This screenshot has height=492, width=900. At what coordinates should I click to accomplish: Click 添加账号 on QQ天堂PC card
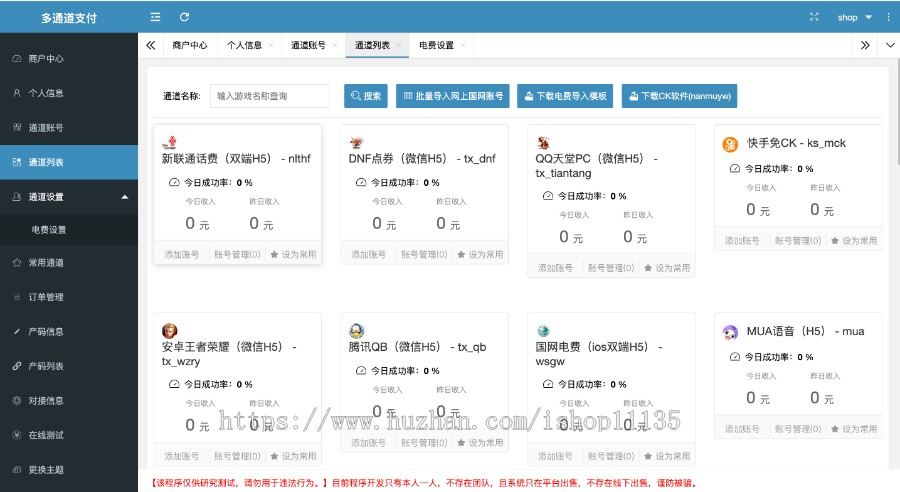[x=555, y=268]
